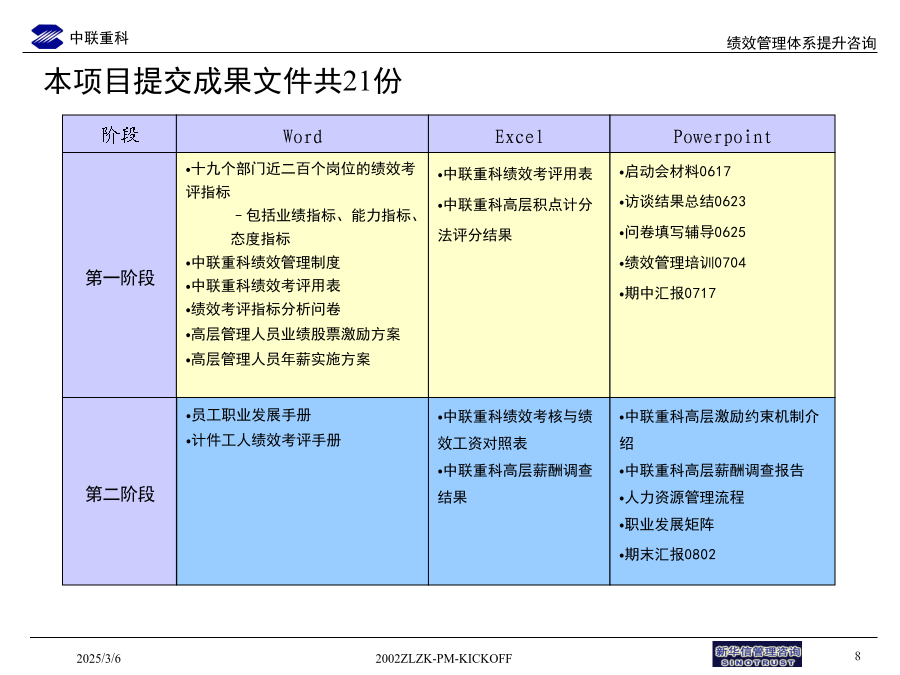Click the bullet 高层管理人员业绩股票激励方案
900x675 pixels.
tap(293, 334)
